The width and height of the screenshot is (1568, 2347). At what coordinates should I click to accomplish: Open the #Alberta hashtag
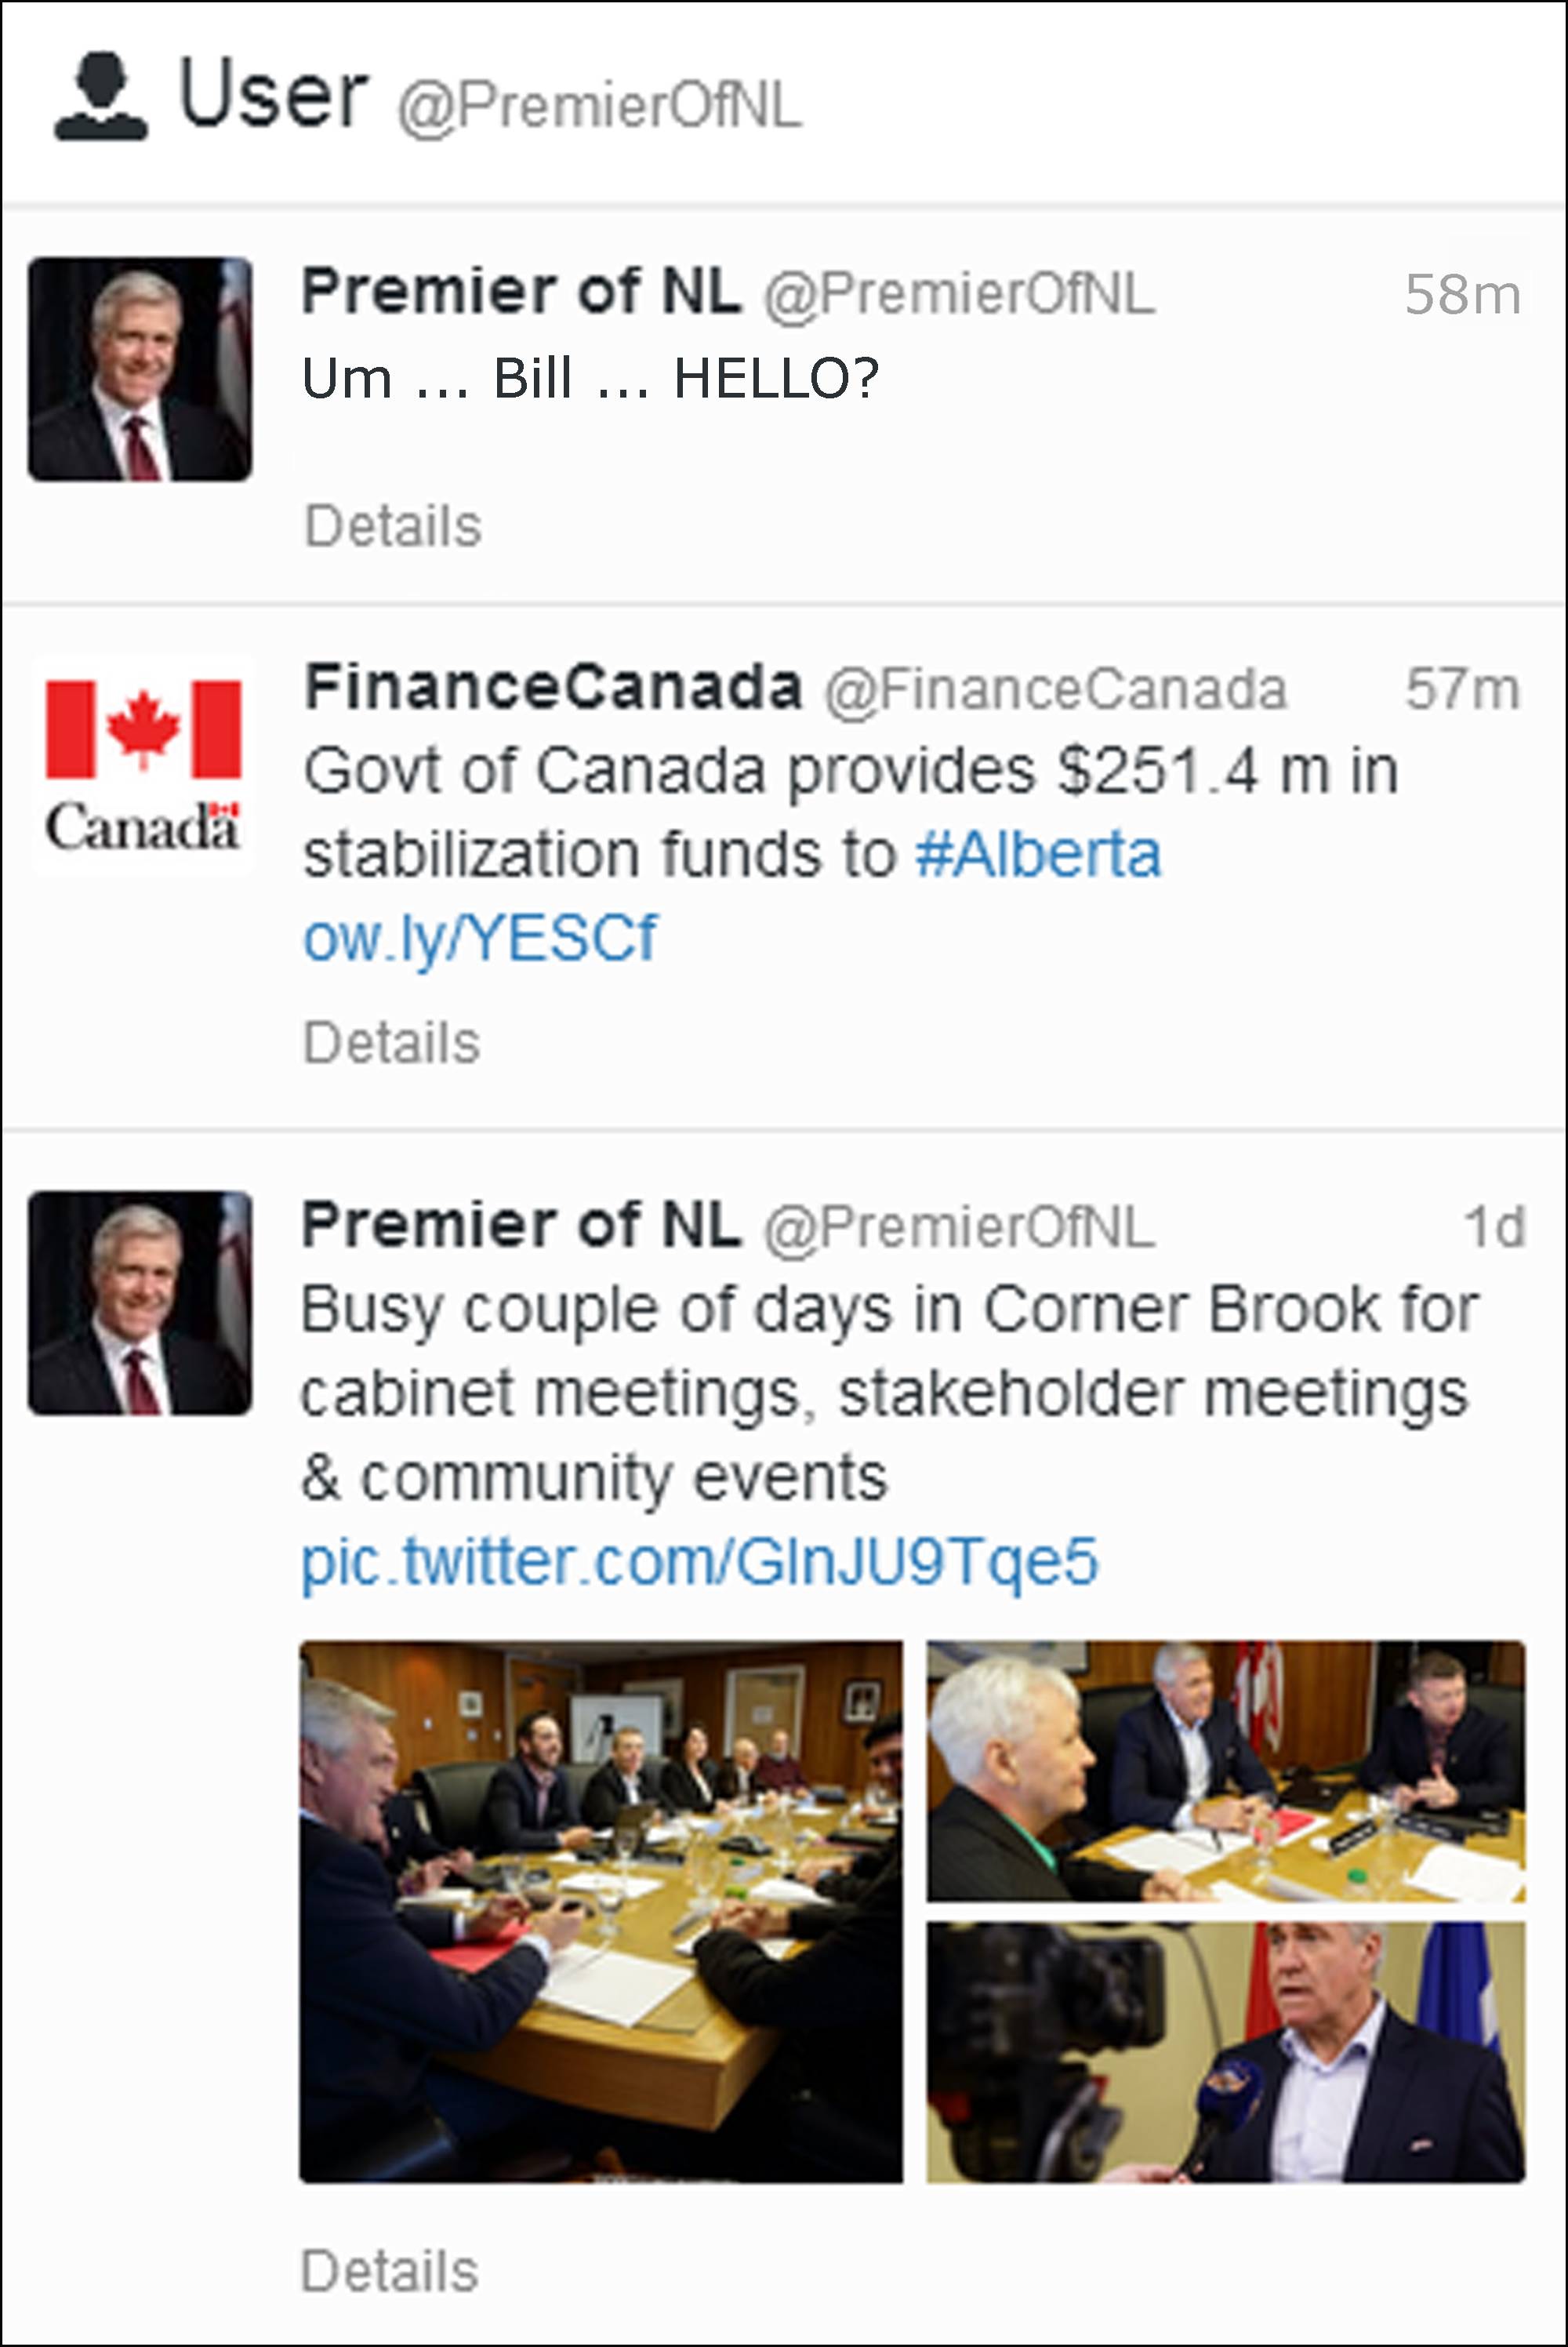[x=1038, y=855]
